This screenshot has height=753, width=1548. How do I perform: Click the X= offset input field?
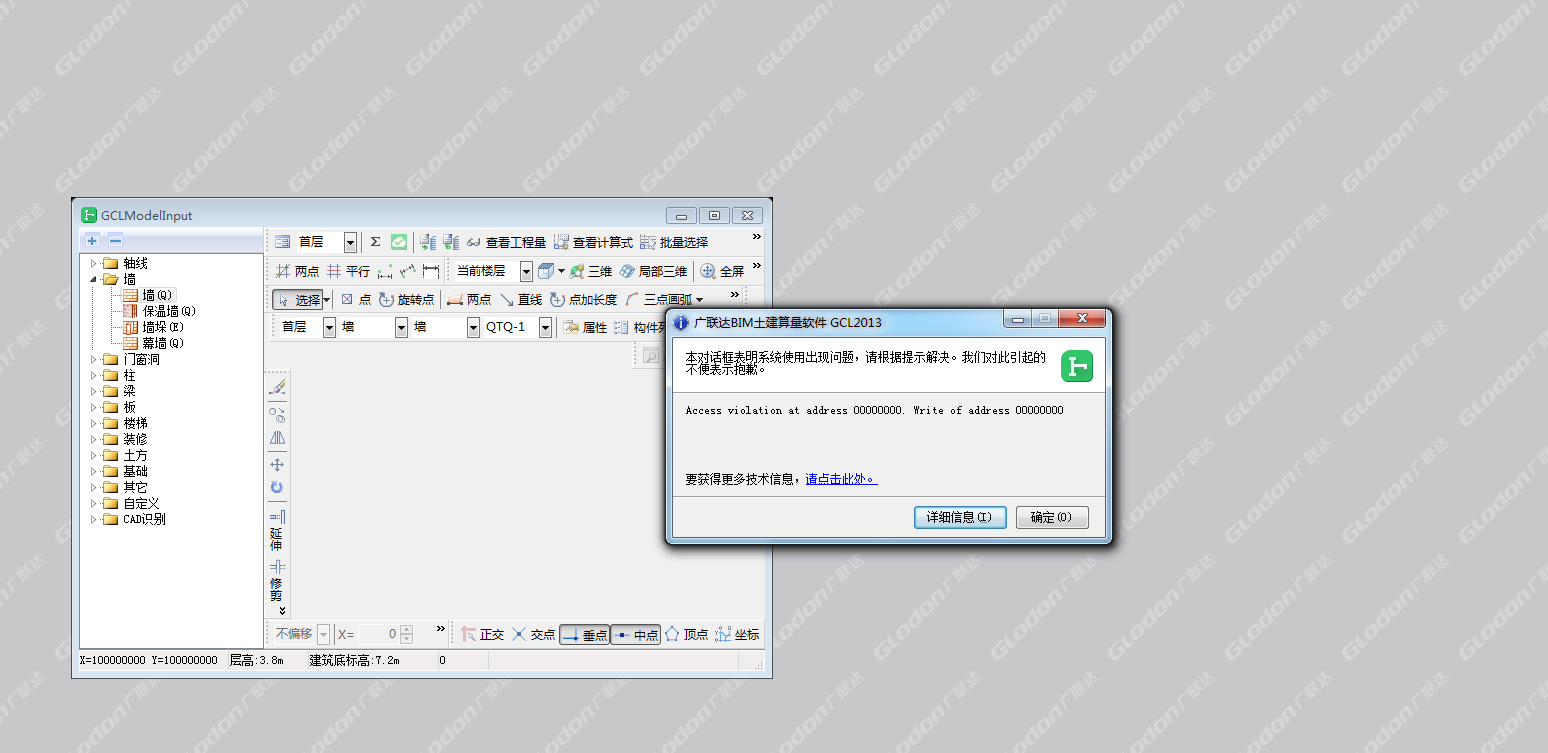coord(379,634)
